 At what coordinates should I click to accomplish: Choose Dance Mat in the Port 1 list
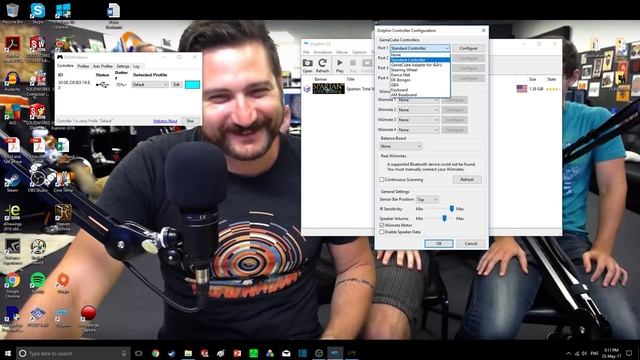(x=420, y=75)
